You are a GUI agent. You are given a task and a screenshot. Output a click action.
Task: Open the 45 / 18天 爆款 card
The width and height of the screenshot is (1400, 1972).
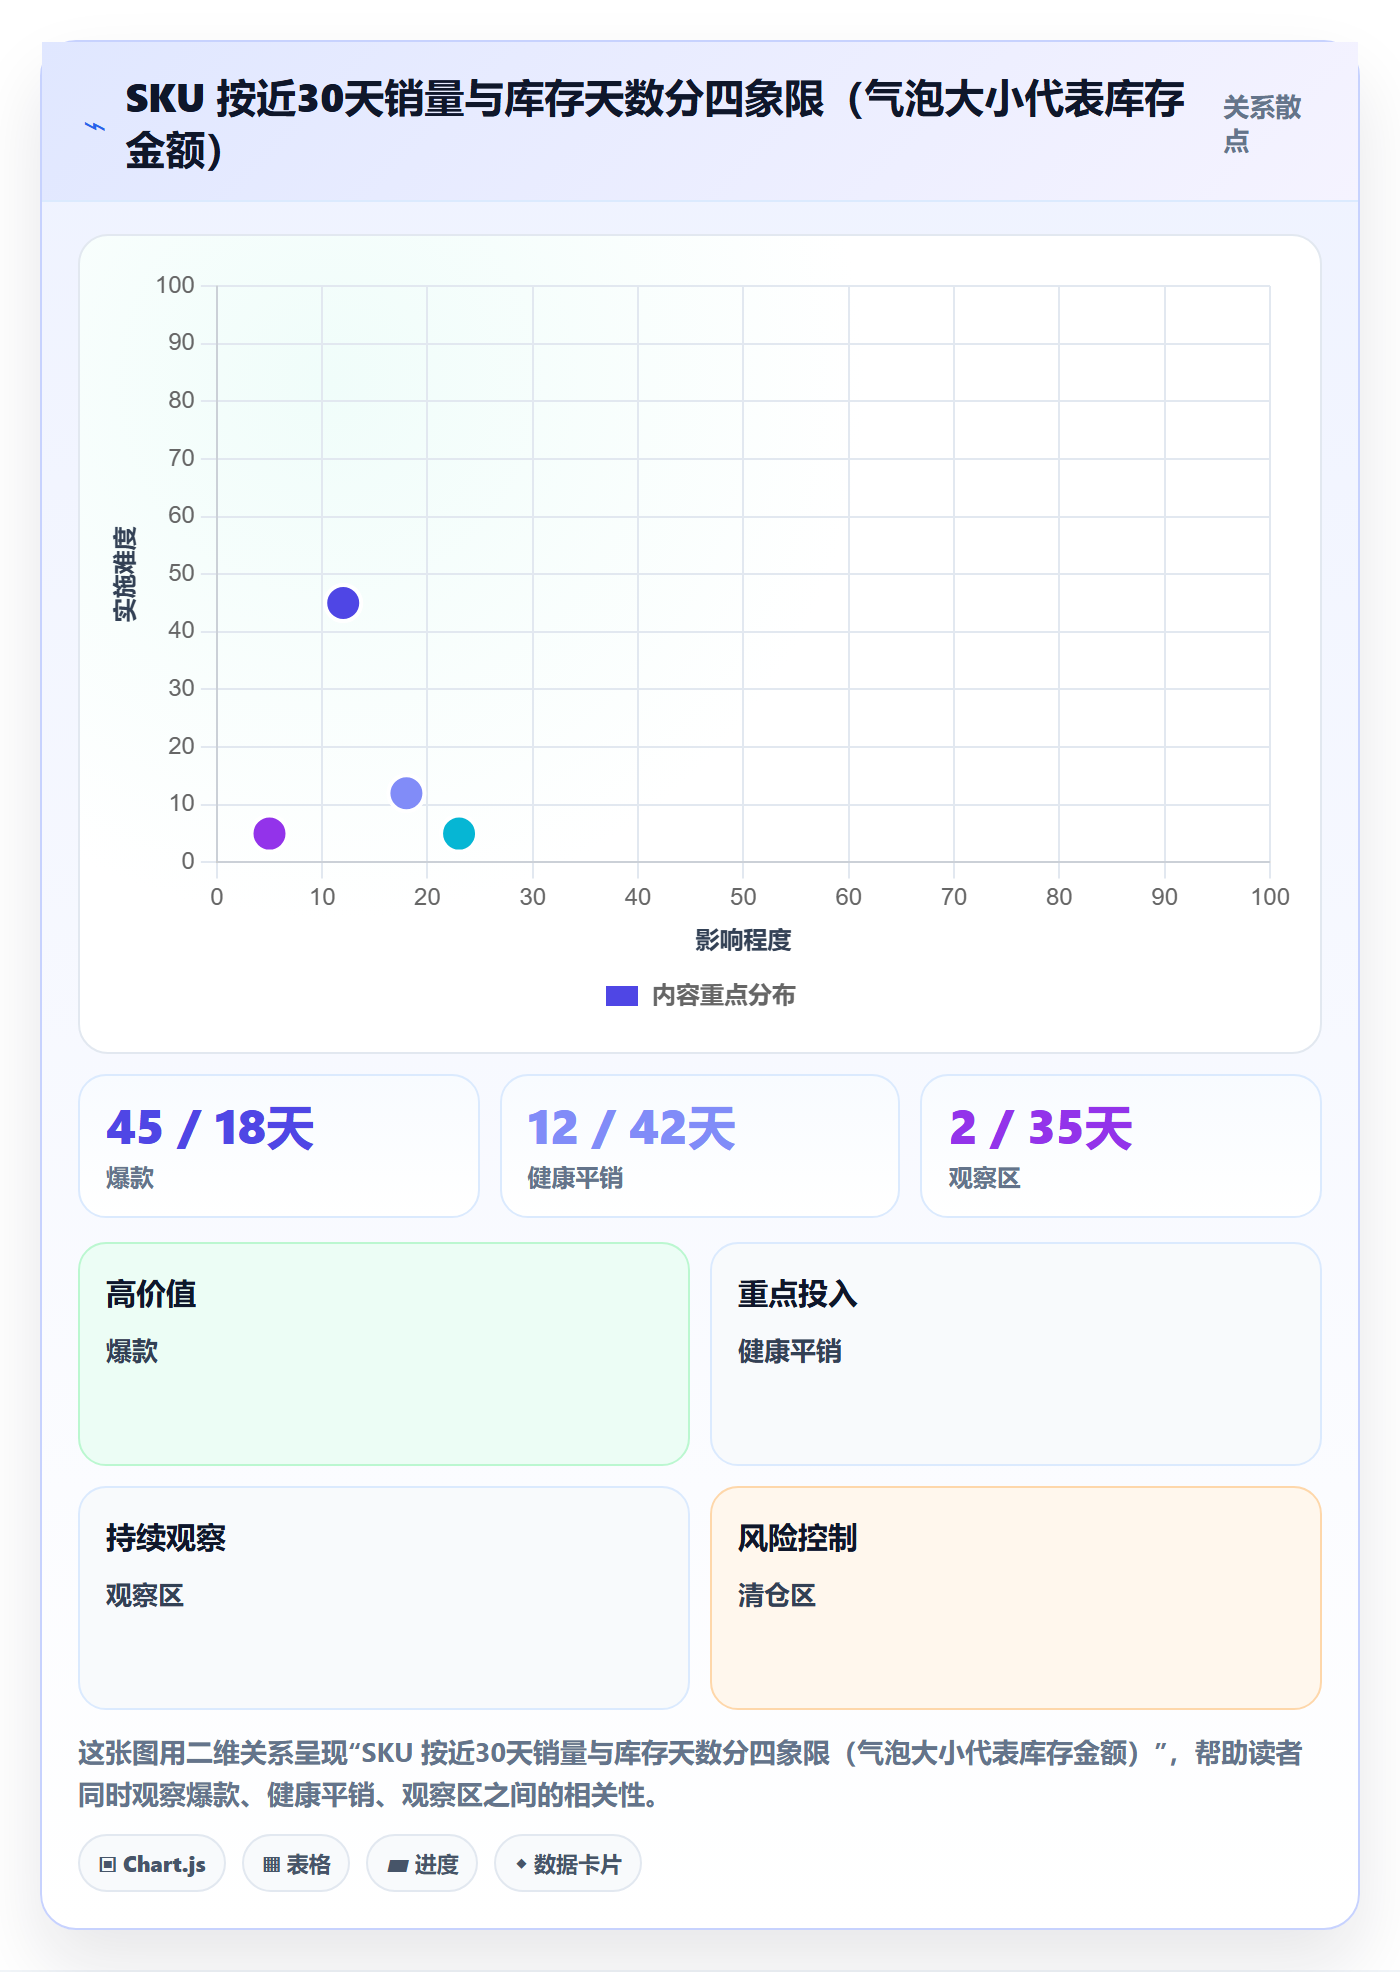279,1146
